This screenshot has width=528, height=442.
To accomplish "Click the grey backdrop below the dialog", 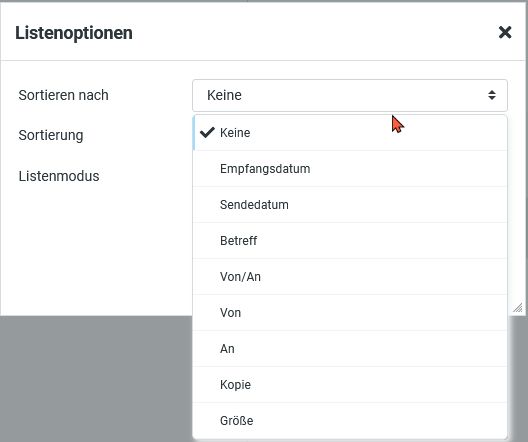I will coord(96,379).
